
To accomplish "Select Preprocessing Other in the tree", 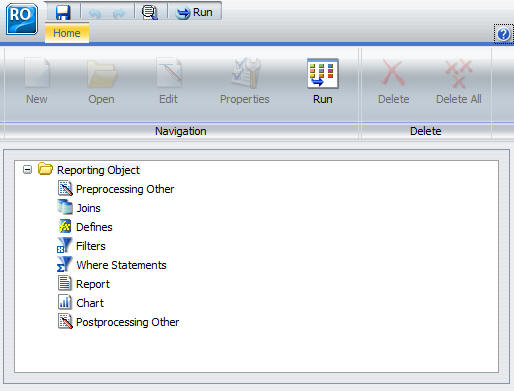I will (x=125, y=189).
